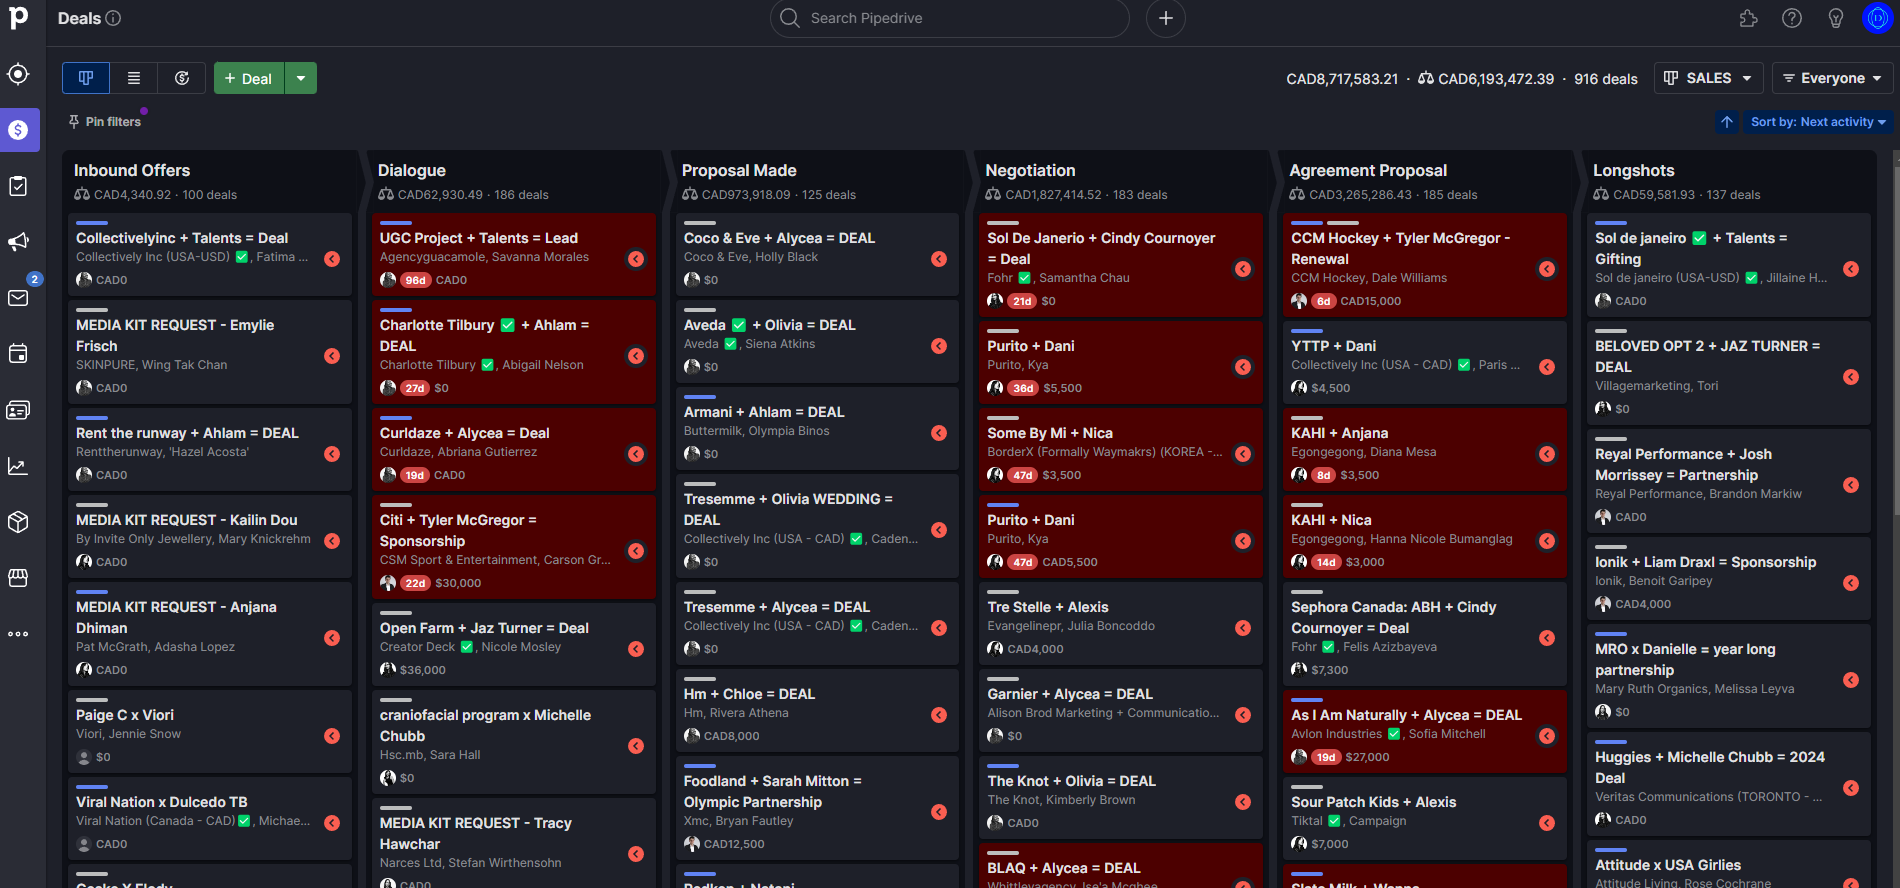1900x888 pixels.
Task: Click the info icon beside Deals title
Action: (x=114, y=18)
